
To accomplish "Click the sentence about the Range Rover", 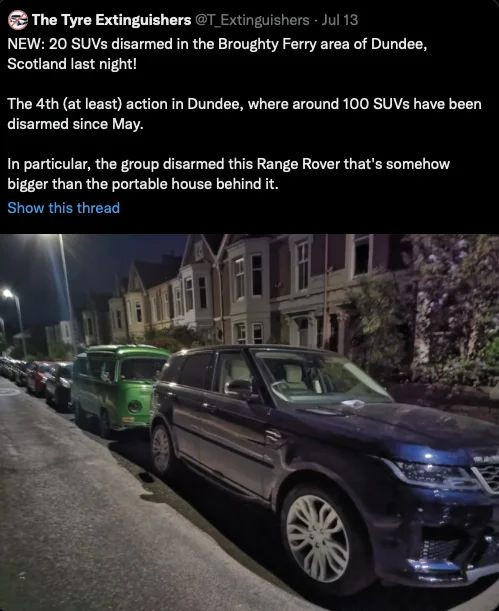I will 229,174.
